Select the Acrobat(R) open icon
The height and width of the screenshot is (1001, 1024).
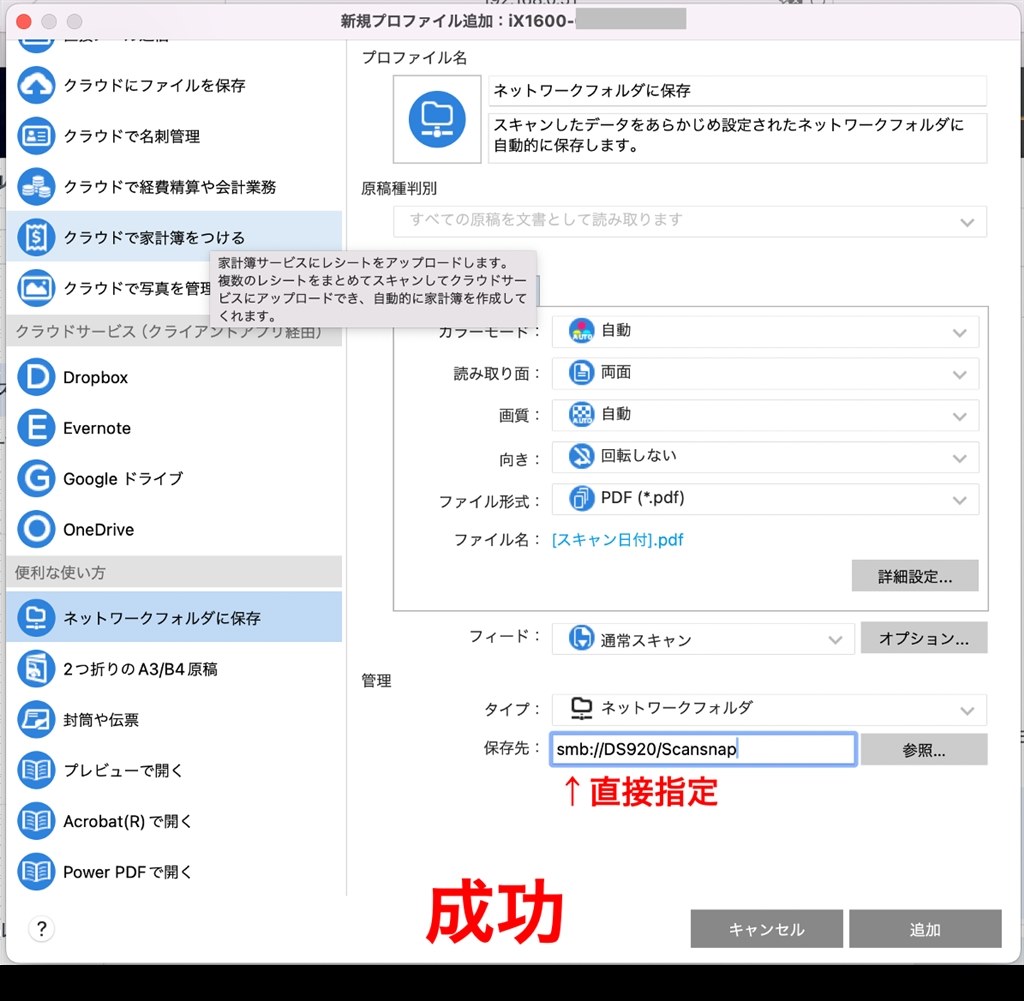click(36, 821)
